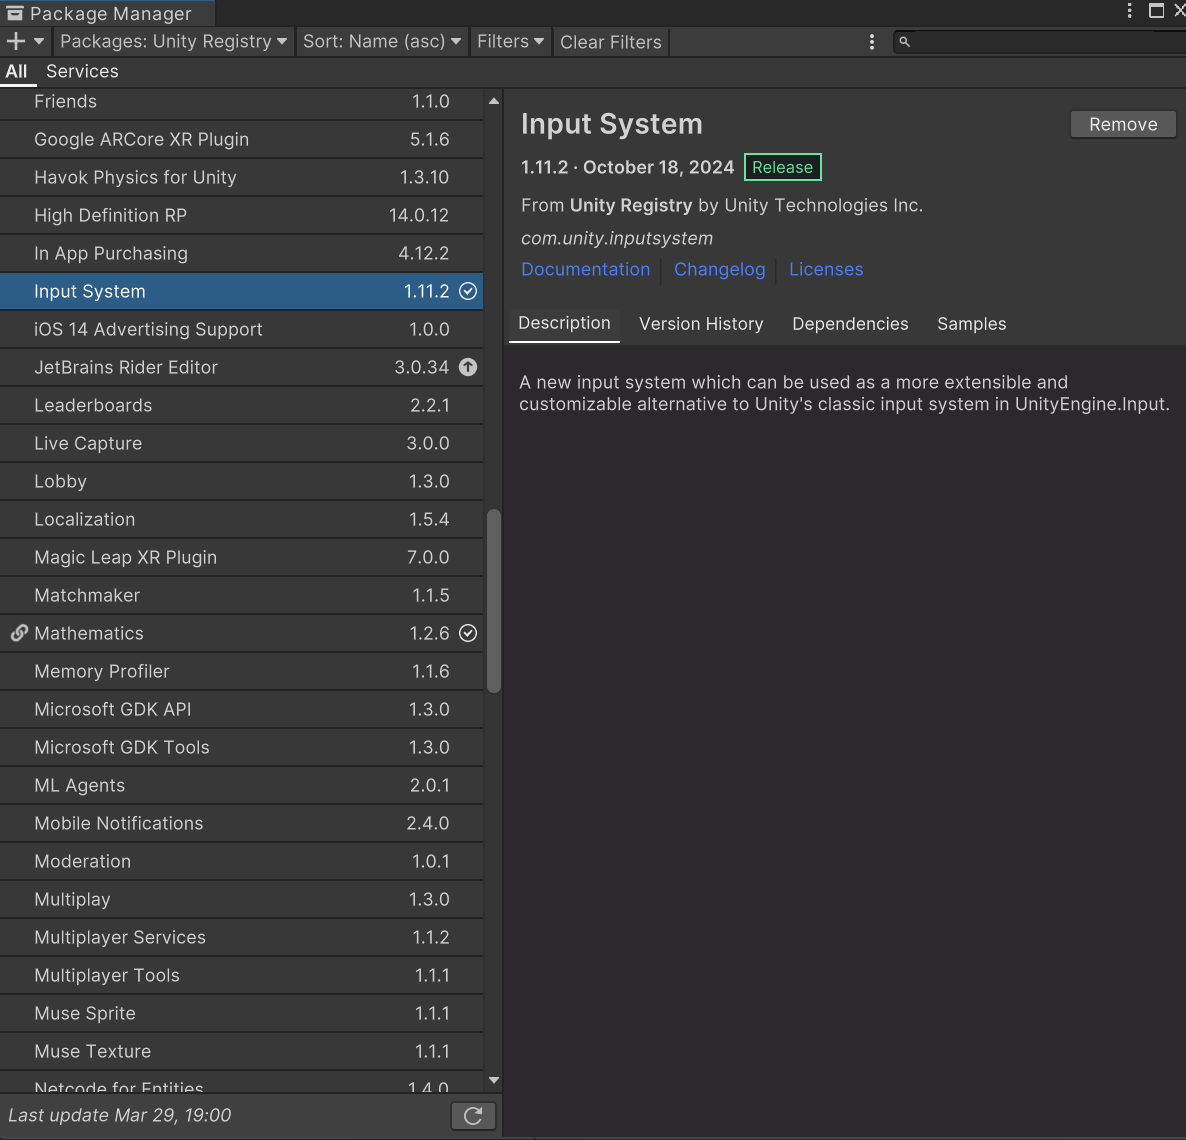
Task: Click the com.unity.inputsystem package name
Action: tap(616, 238)
